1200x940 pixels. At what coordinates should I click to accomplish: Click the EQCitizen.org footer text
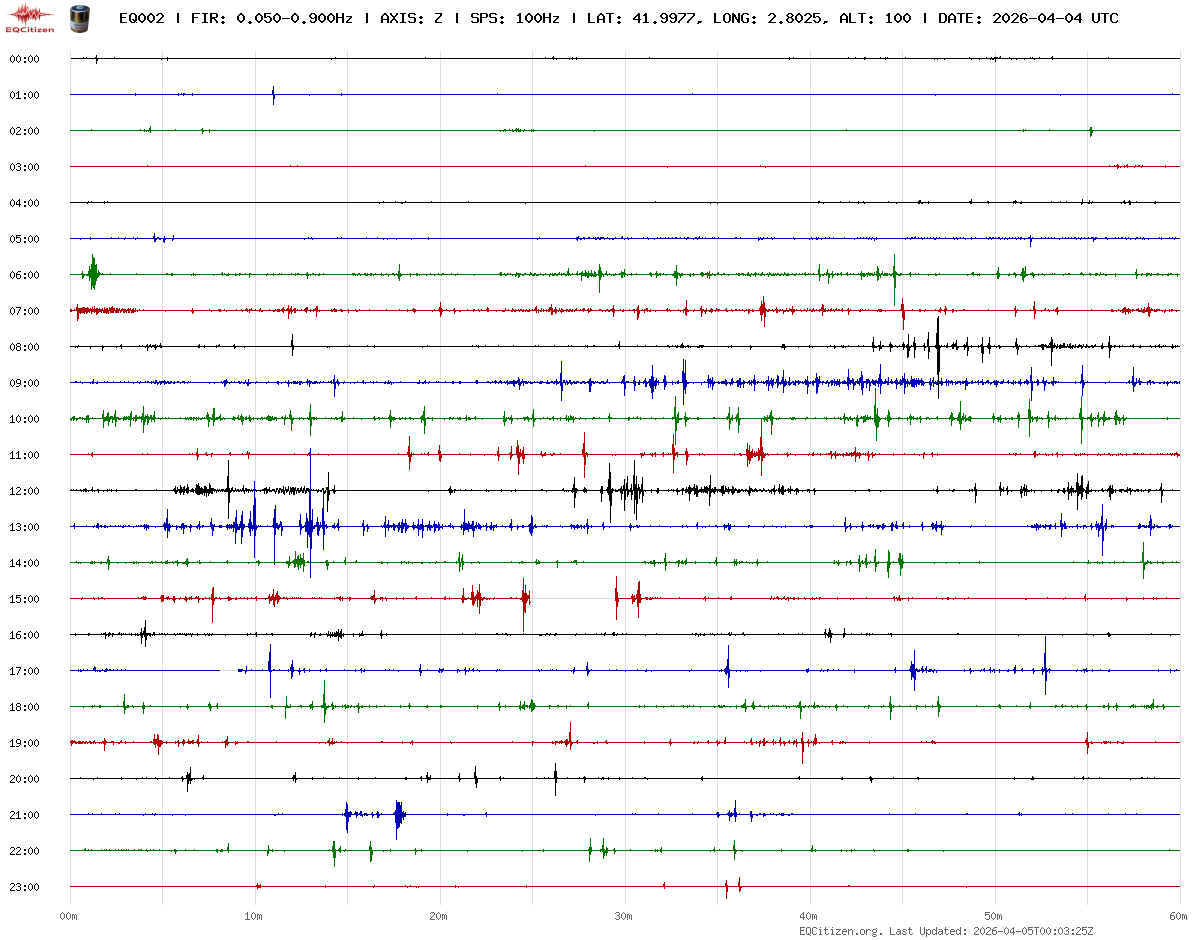tap(841, 930)
